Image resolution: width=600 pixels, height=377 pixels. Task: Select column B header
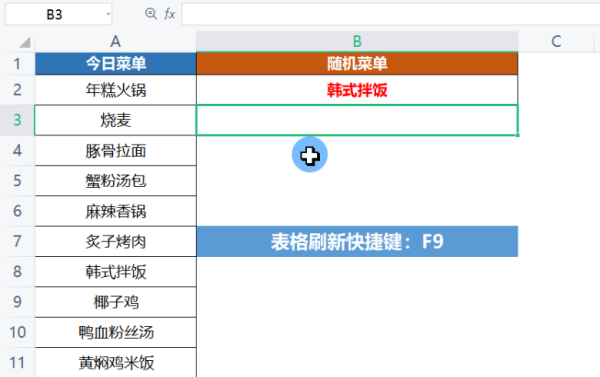[x=357, y=41]
